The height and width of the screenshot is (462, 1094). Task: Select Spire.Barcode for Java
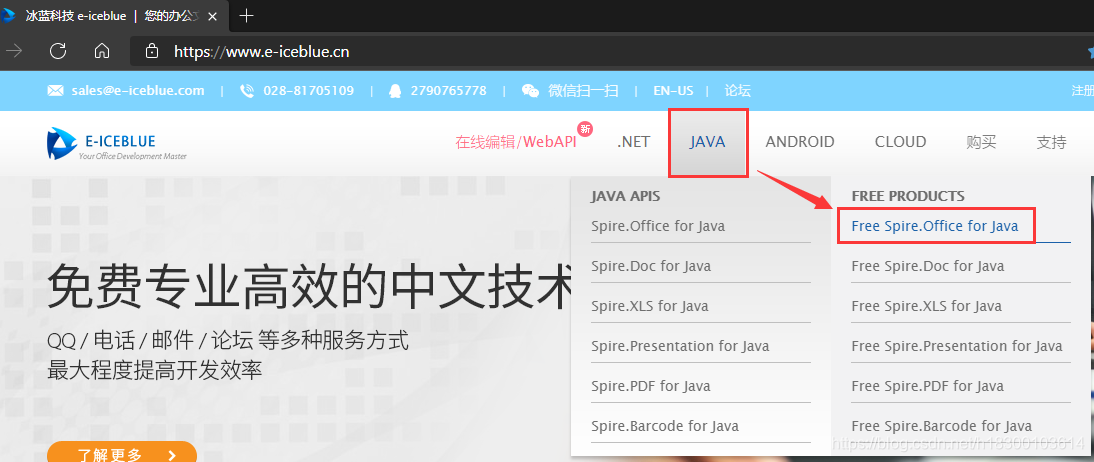click(665, 425)
